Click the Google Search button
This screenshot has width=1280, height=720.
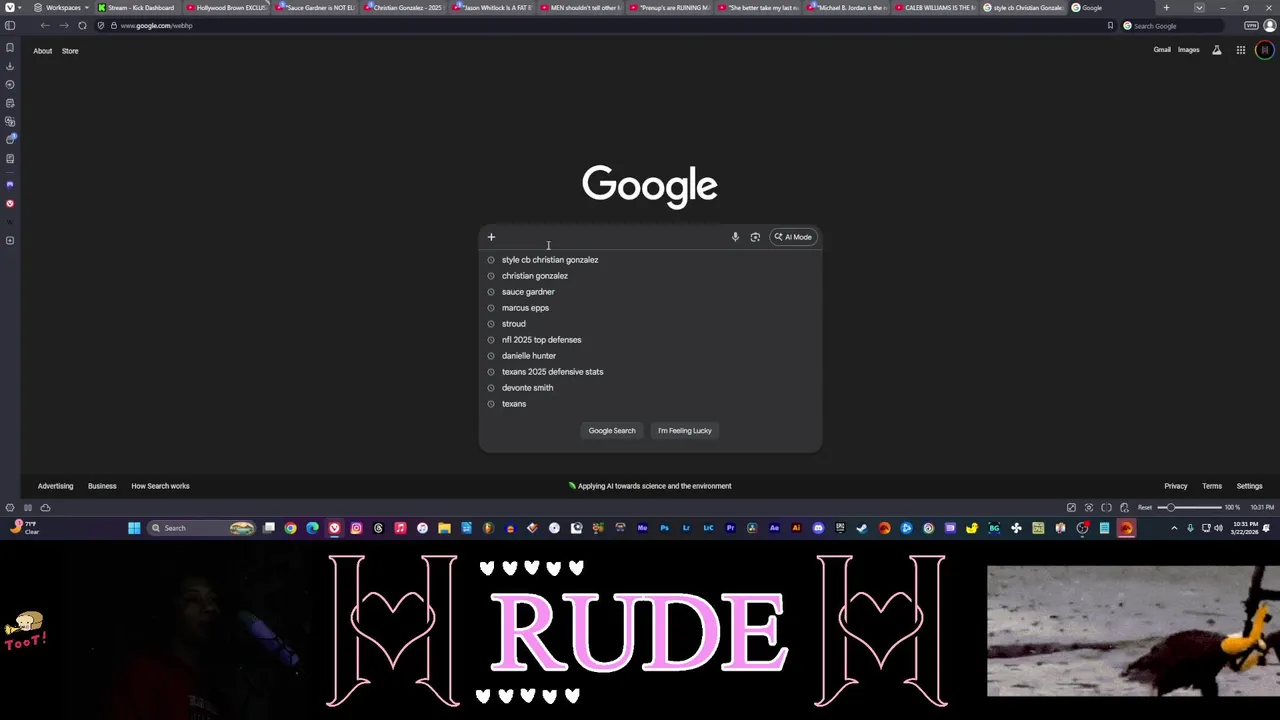[612, 431]
